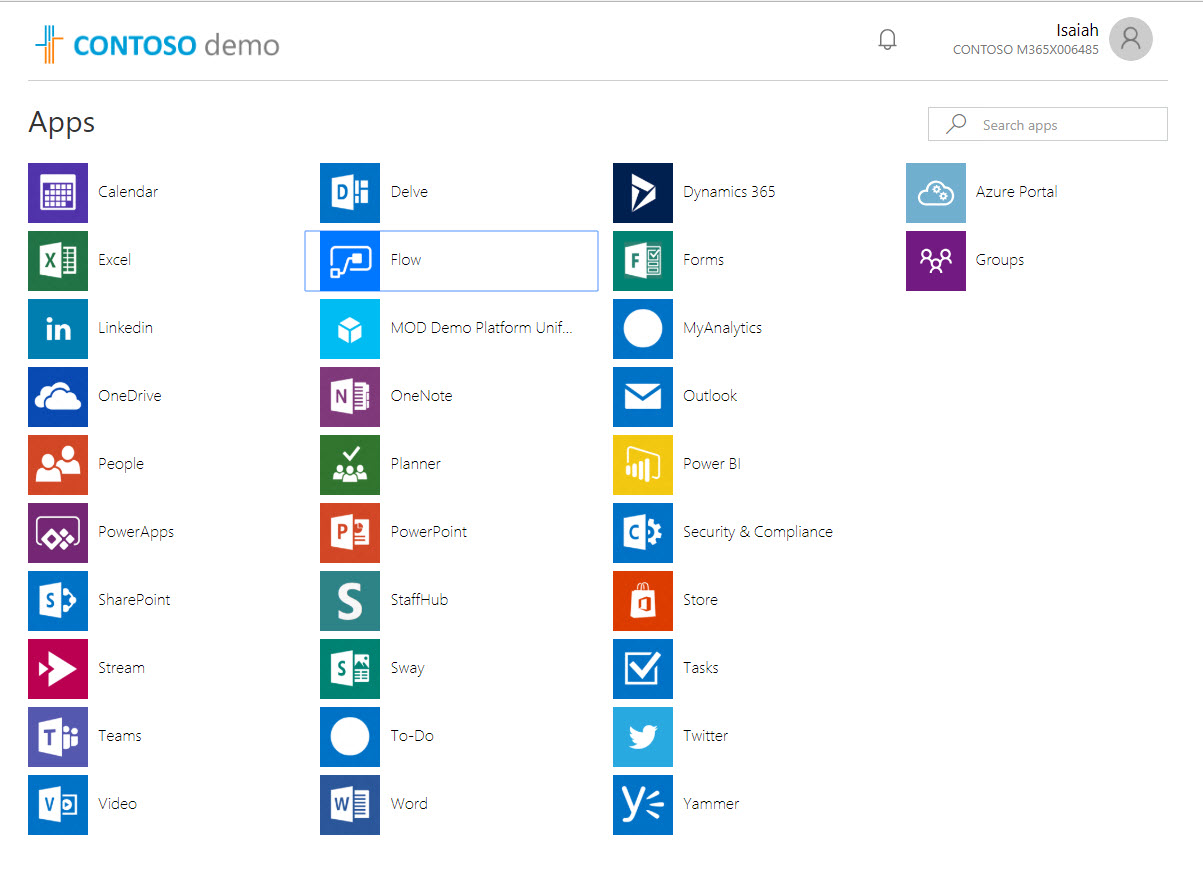
Task: Launch Delve from its icon
Action: [x=350, y=193]
